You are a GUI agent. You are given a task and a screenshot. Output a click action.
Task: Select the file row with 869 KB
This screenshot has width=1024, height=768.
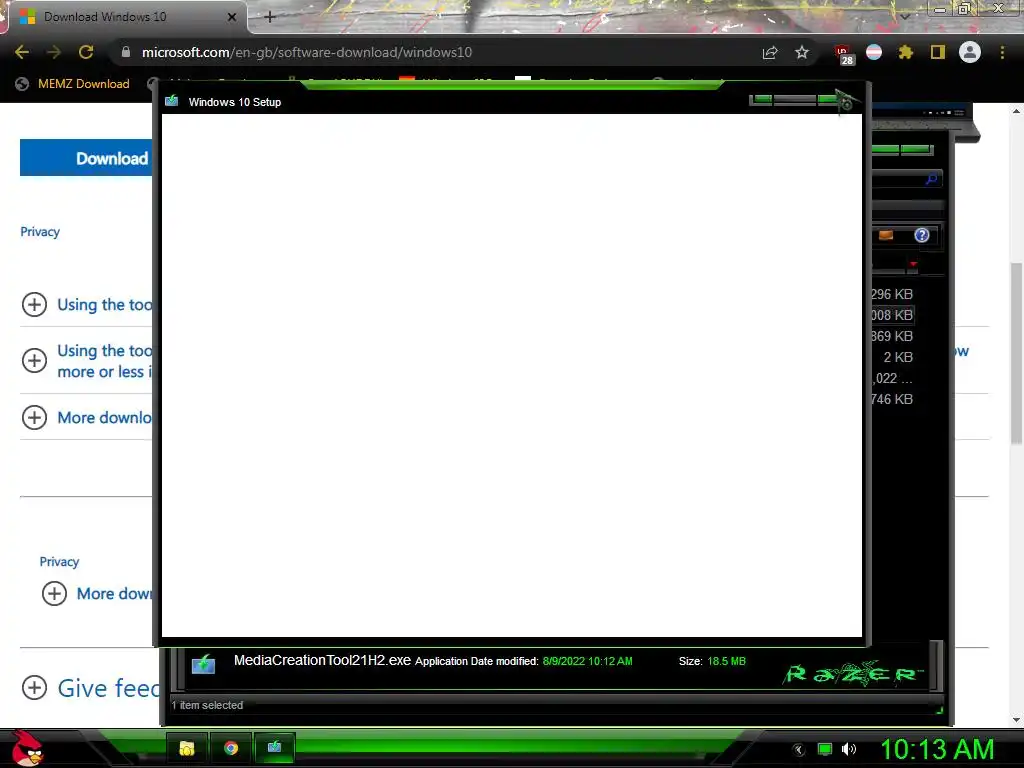tap(892, 336)
